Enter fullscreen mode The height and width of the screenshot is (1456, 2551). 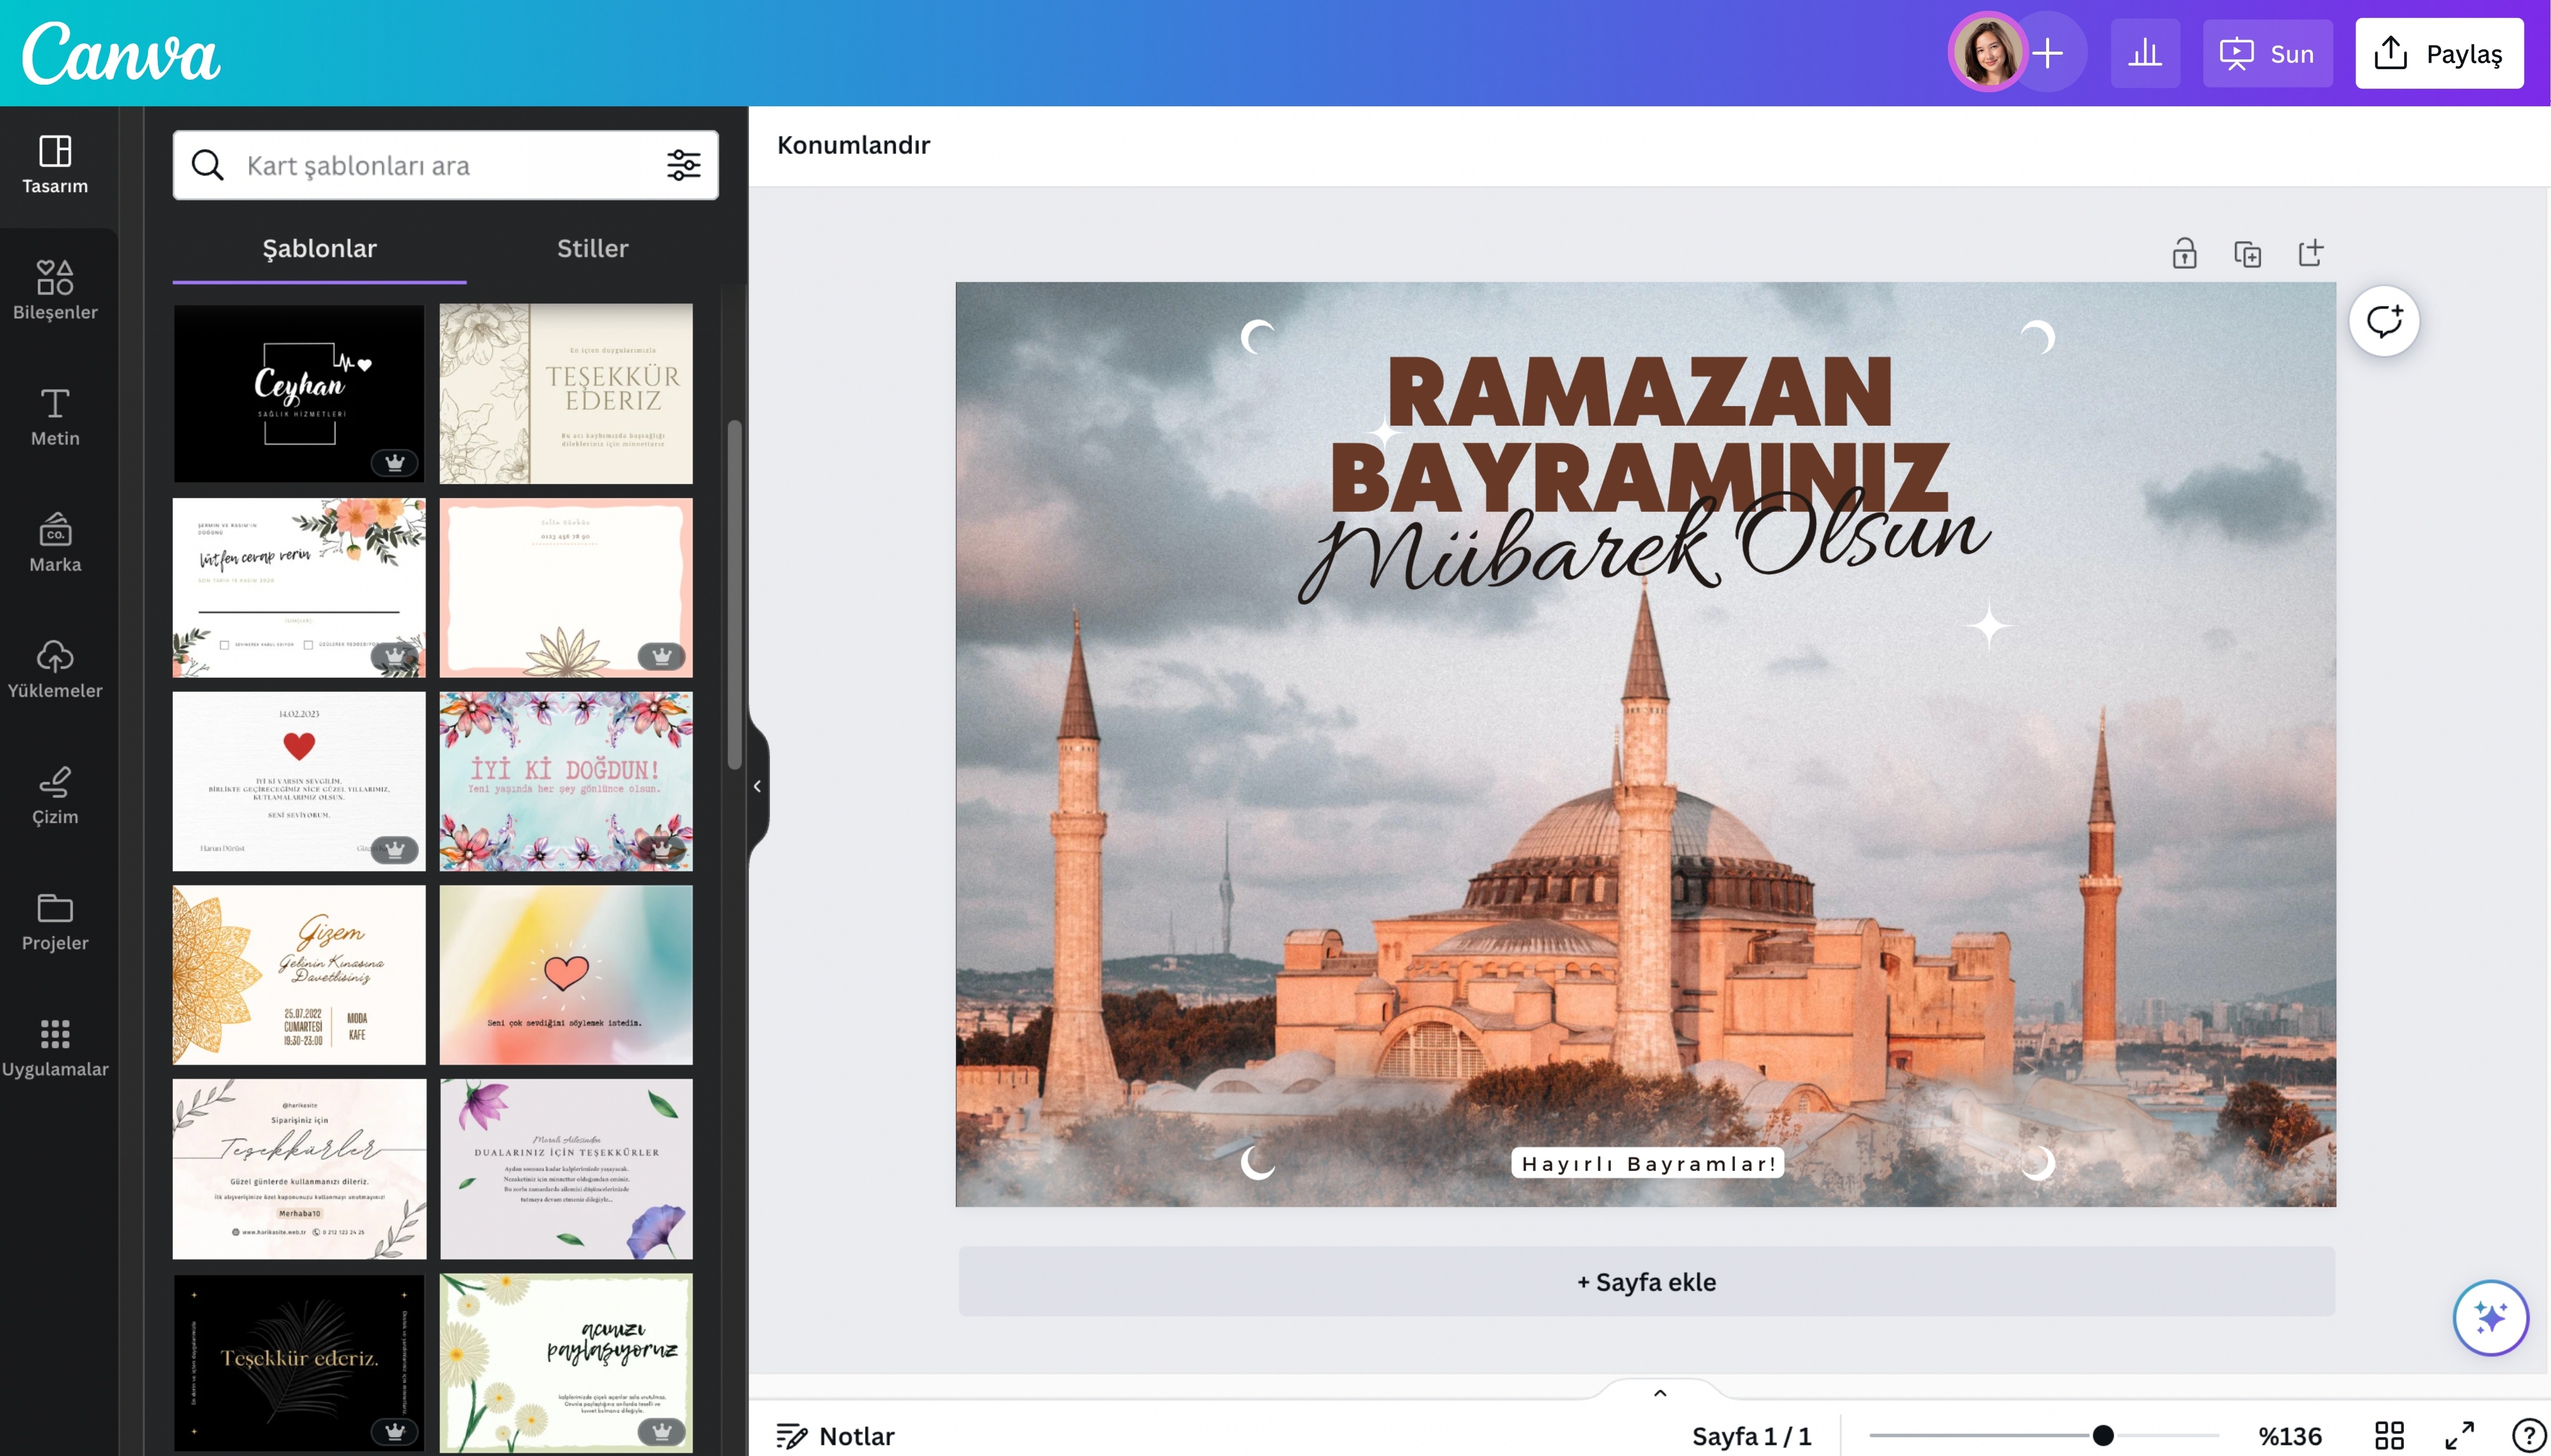pos(2460,1436)
